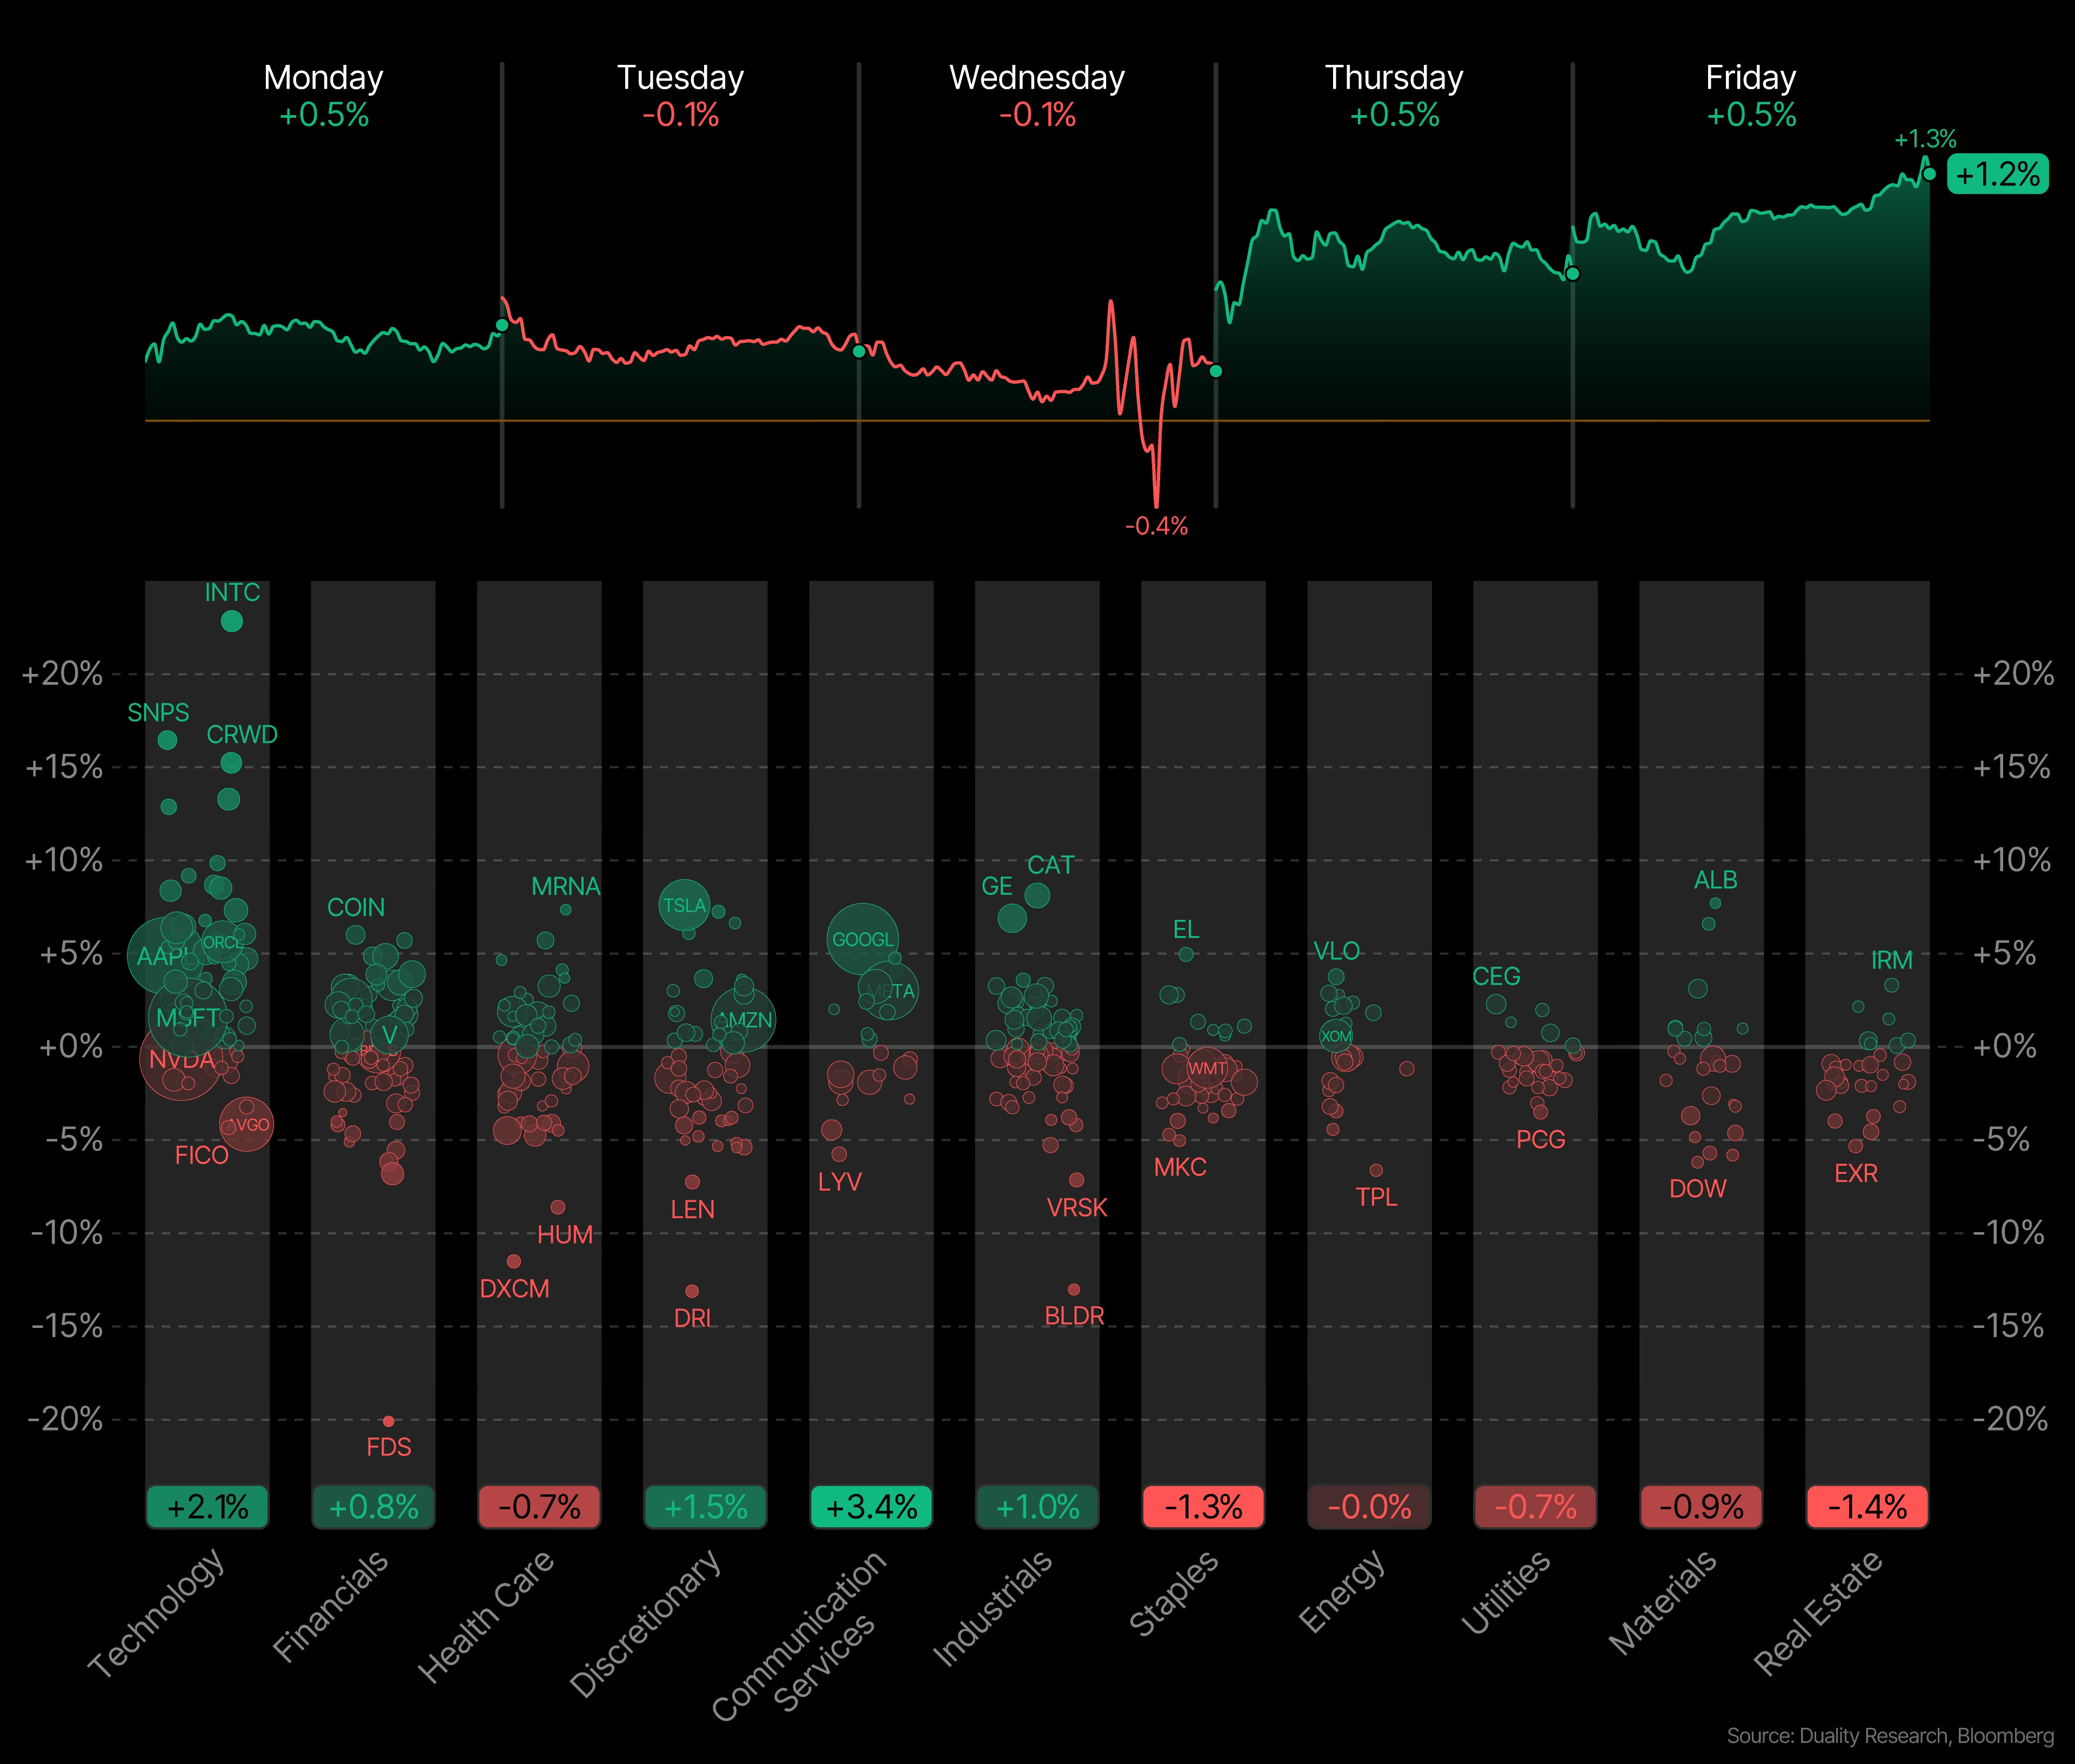Click the +1.2% weekly return label
2075x1764 pixels.
click(x=1997, y=175)
